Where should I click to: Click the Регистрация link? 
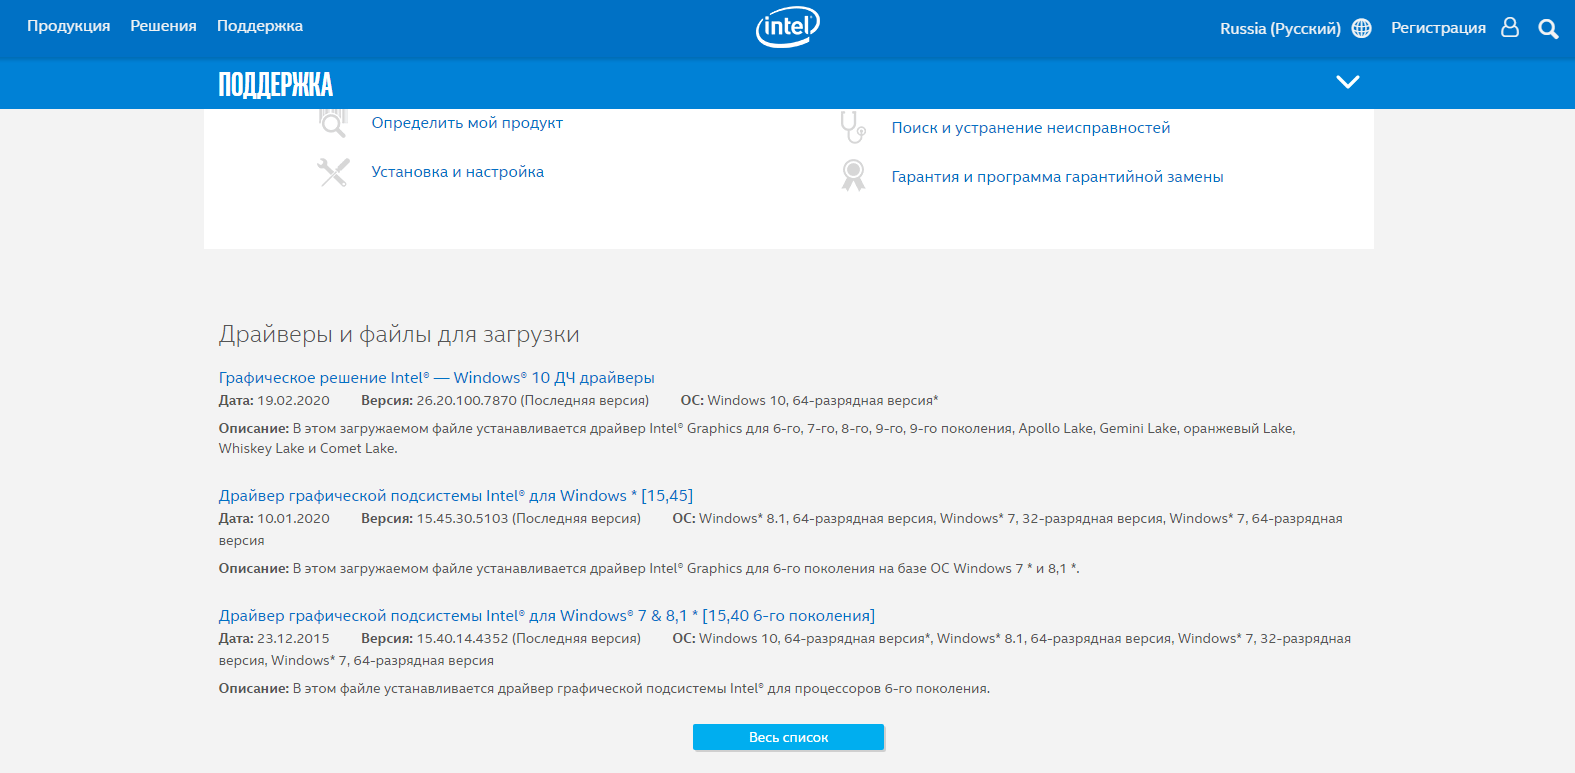1438,28
